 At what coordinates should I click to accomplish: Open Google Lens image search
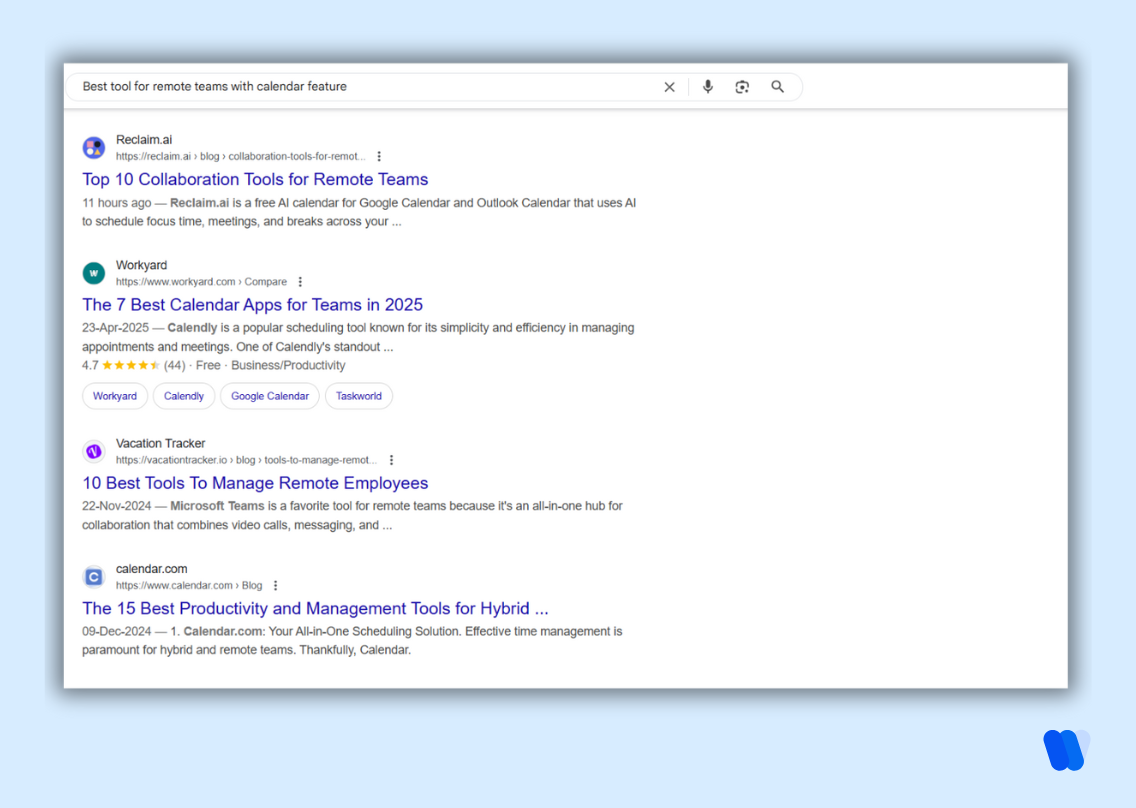[742, 87]
